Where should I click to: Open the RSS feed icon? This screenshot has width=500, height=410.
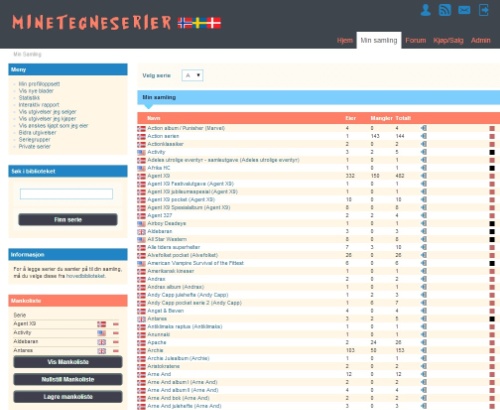[445, 10]
